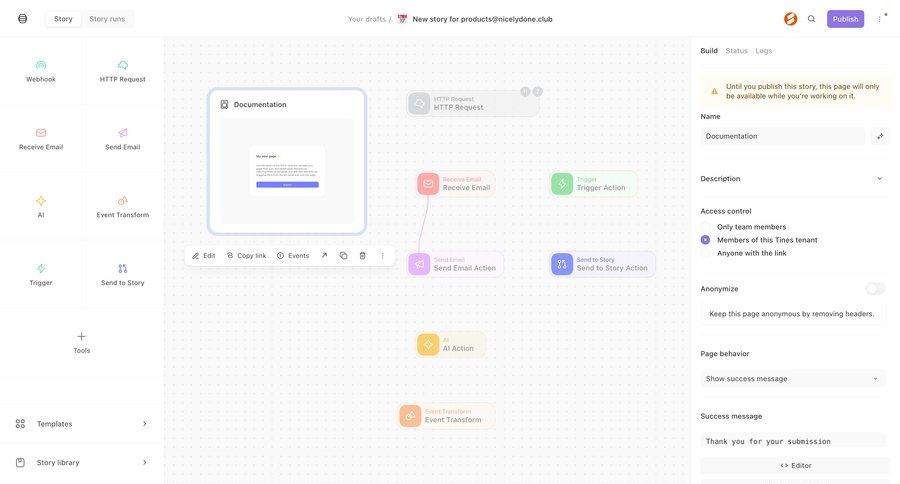Switch to the Story runs tab
This screenshot has height=484, width=900.
tap(107, 19)
